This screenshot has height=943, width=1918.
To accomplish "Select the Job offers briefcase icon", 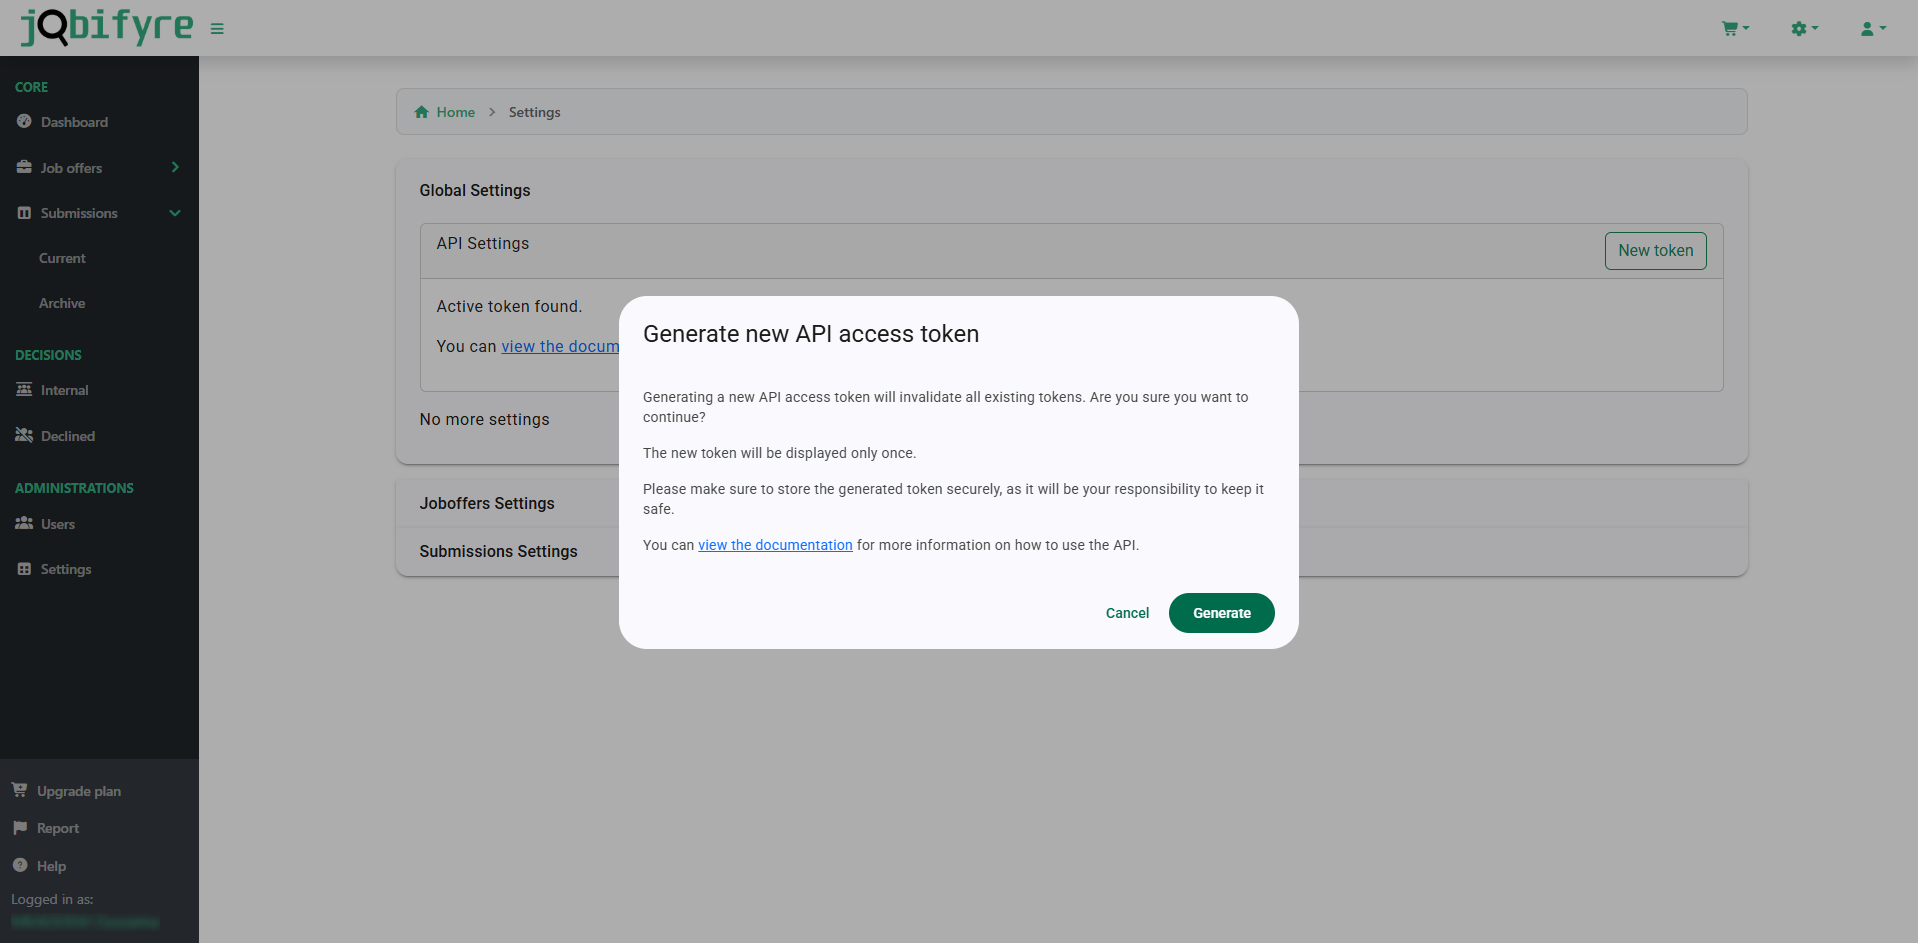I will [x=24, y=167].
